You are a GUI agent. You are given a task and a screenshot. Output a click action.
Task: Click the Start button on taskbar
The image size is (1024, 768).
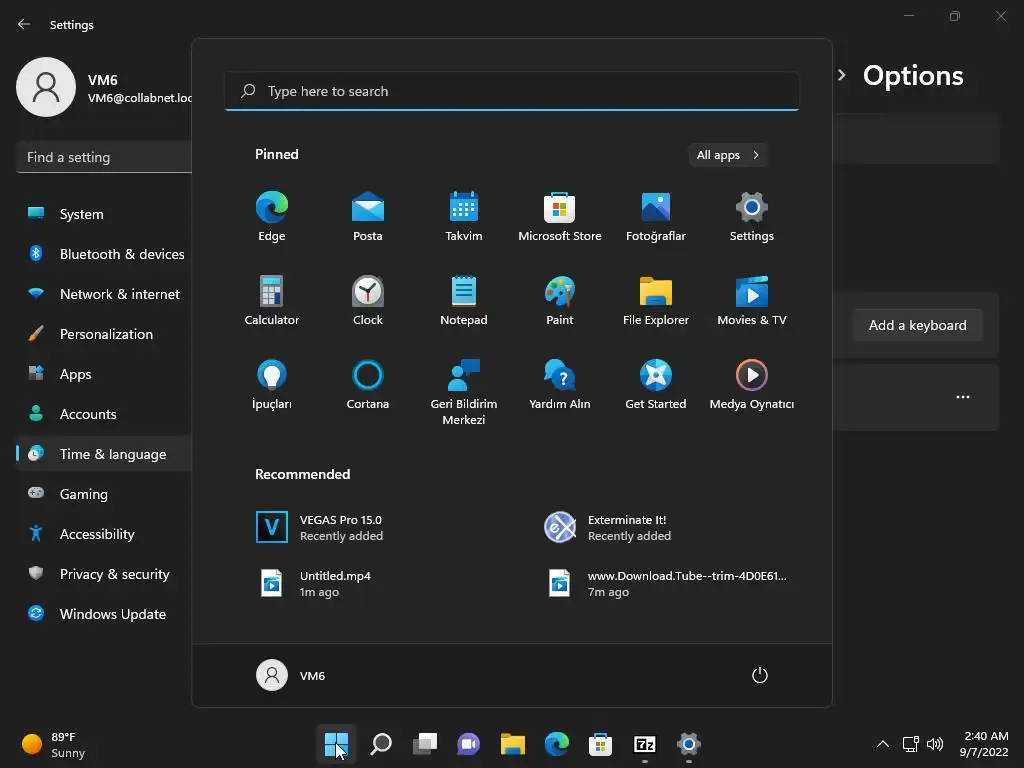click(336, 744)
